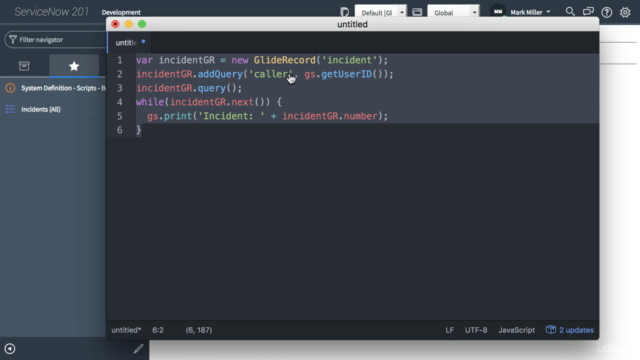The image size is (640, 360).
Task: Edit favorites with the pencil icon
Action: click(x=138, y=348)
